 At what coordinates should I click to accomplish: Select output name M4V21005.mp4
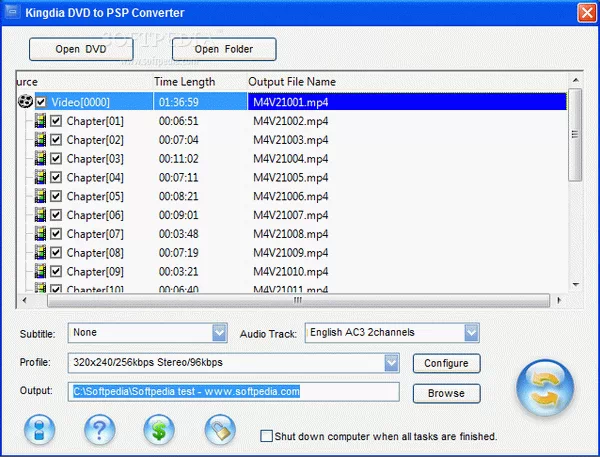pos(290,177)
